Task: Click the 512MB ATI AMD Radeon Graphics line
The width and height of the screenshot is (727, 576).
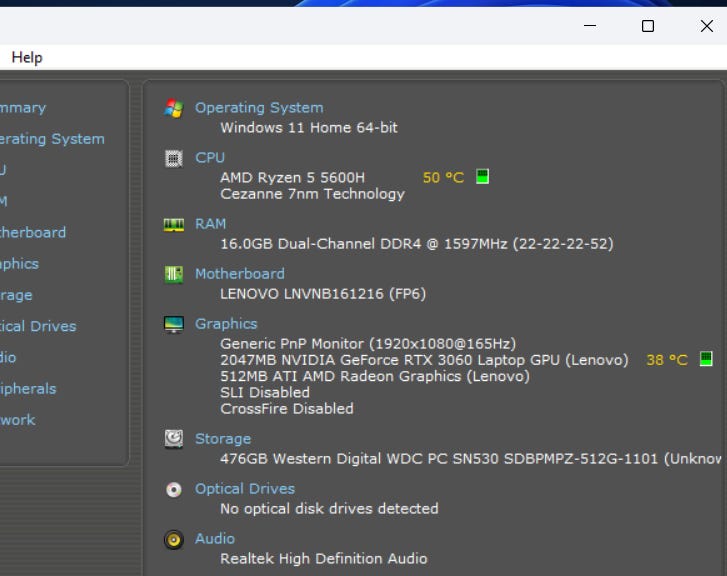Action: [375, 377]
